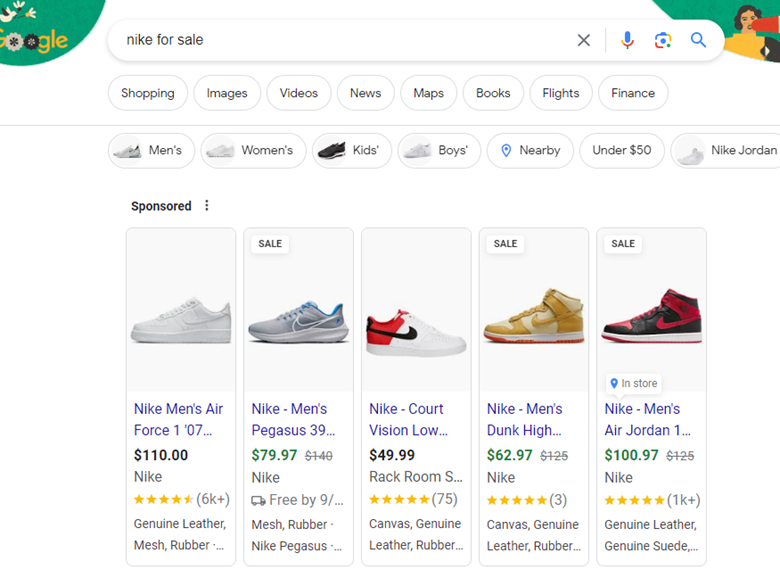
Task: Click the $100.97 sale price on Air Jordan 1
Action: [x=631, y=455]
